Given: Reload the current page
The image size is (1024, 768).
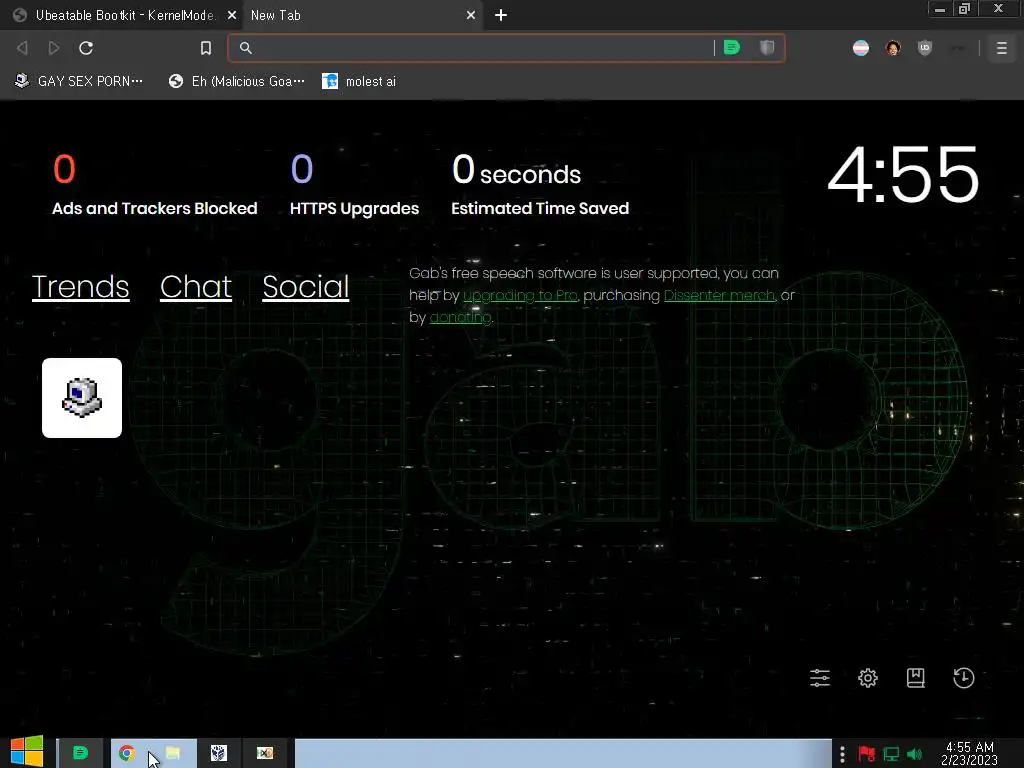Looking at the screenshot, I should pos(86,48).
